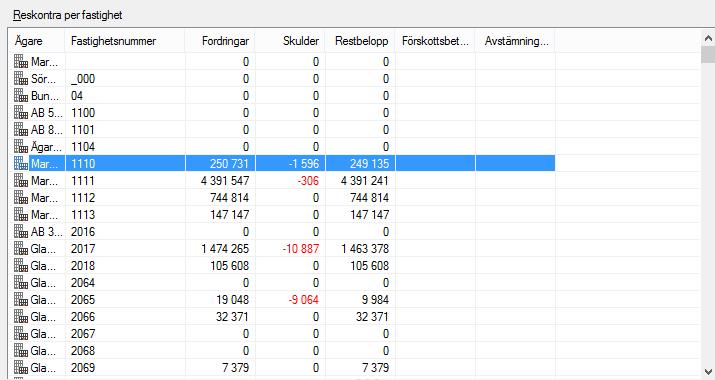
Task: Click the building icon in row 1110
Action: point(21,163)
